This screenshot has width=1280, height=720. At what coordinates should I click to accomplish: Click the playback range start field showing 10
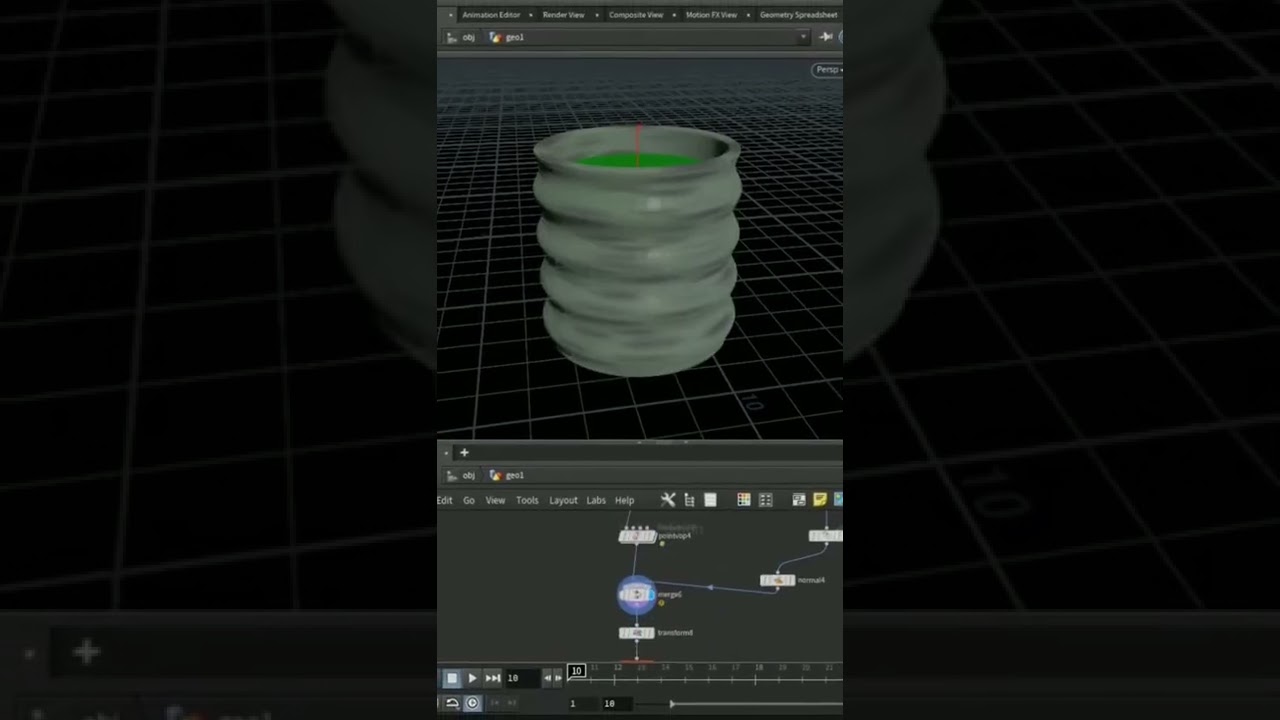(x=618, y=704)
